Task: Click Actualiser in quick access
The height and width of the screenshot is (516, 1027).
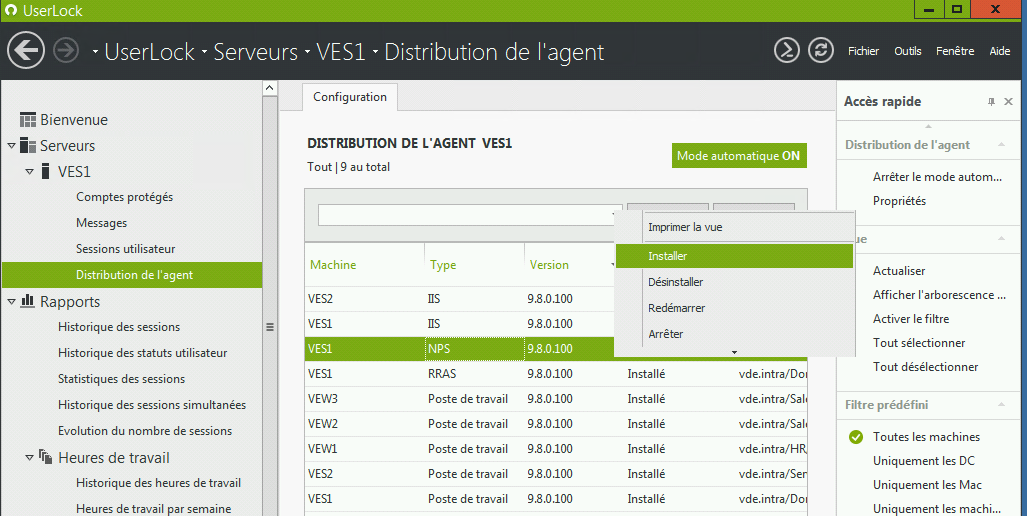Action: [x=899, y=270]
